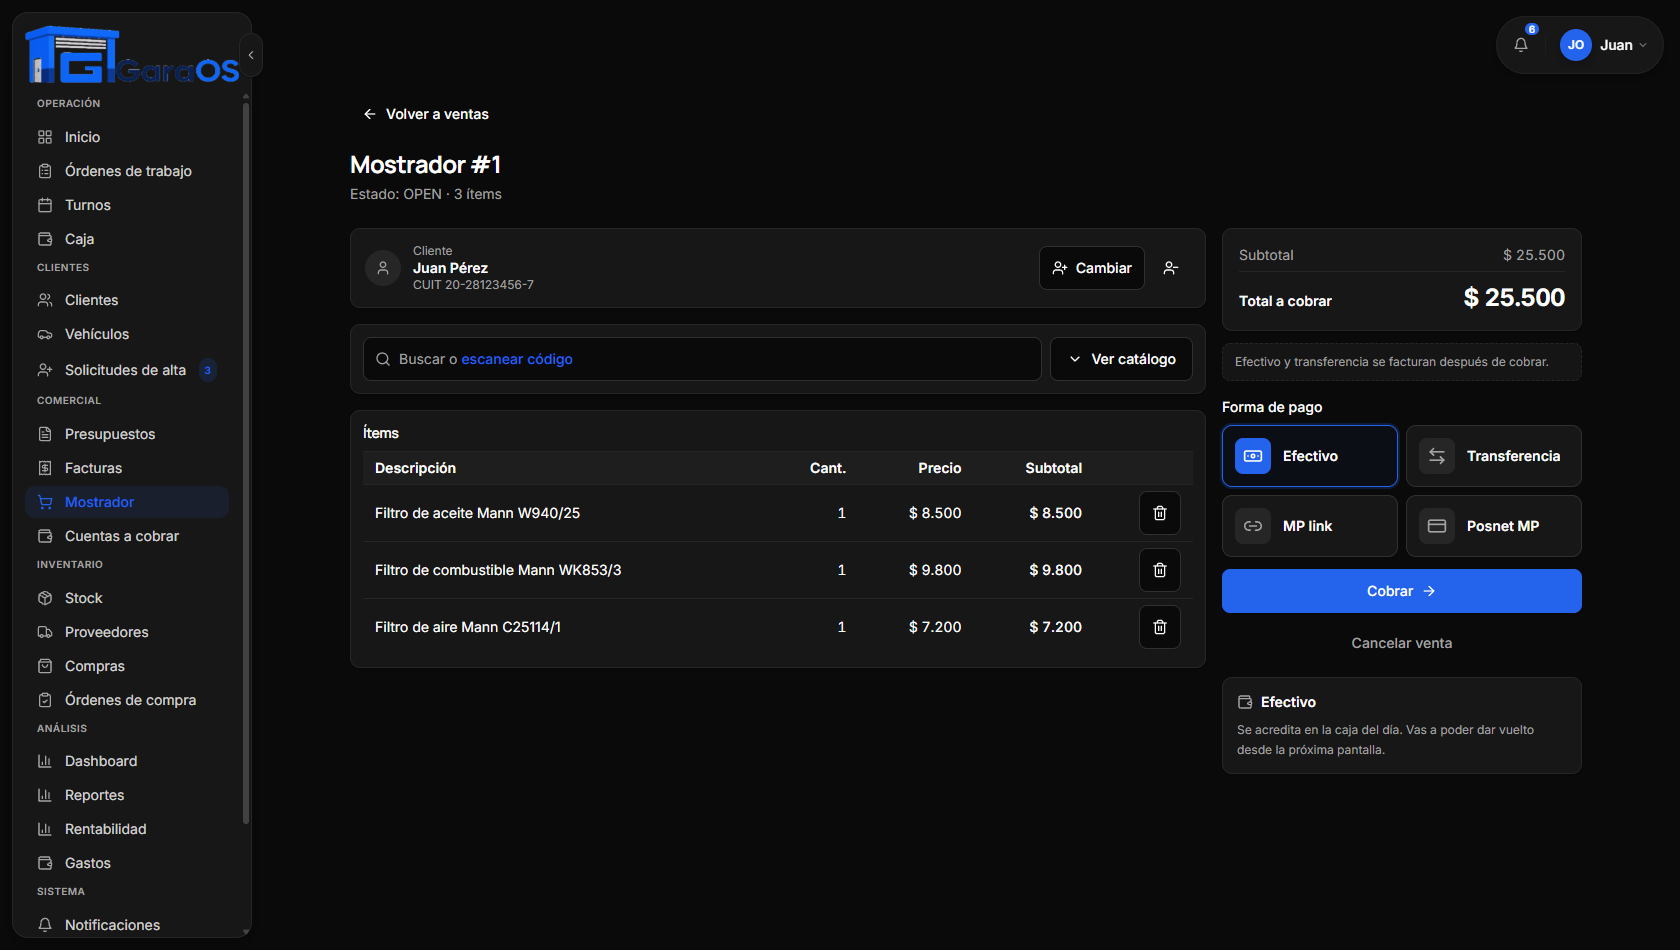Select Transferencia payment method
Viewport: 1680px width, 950px height.
1494,456
